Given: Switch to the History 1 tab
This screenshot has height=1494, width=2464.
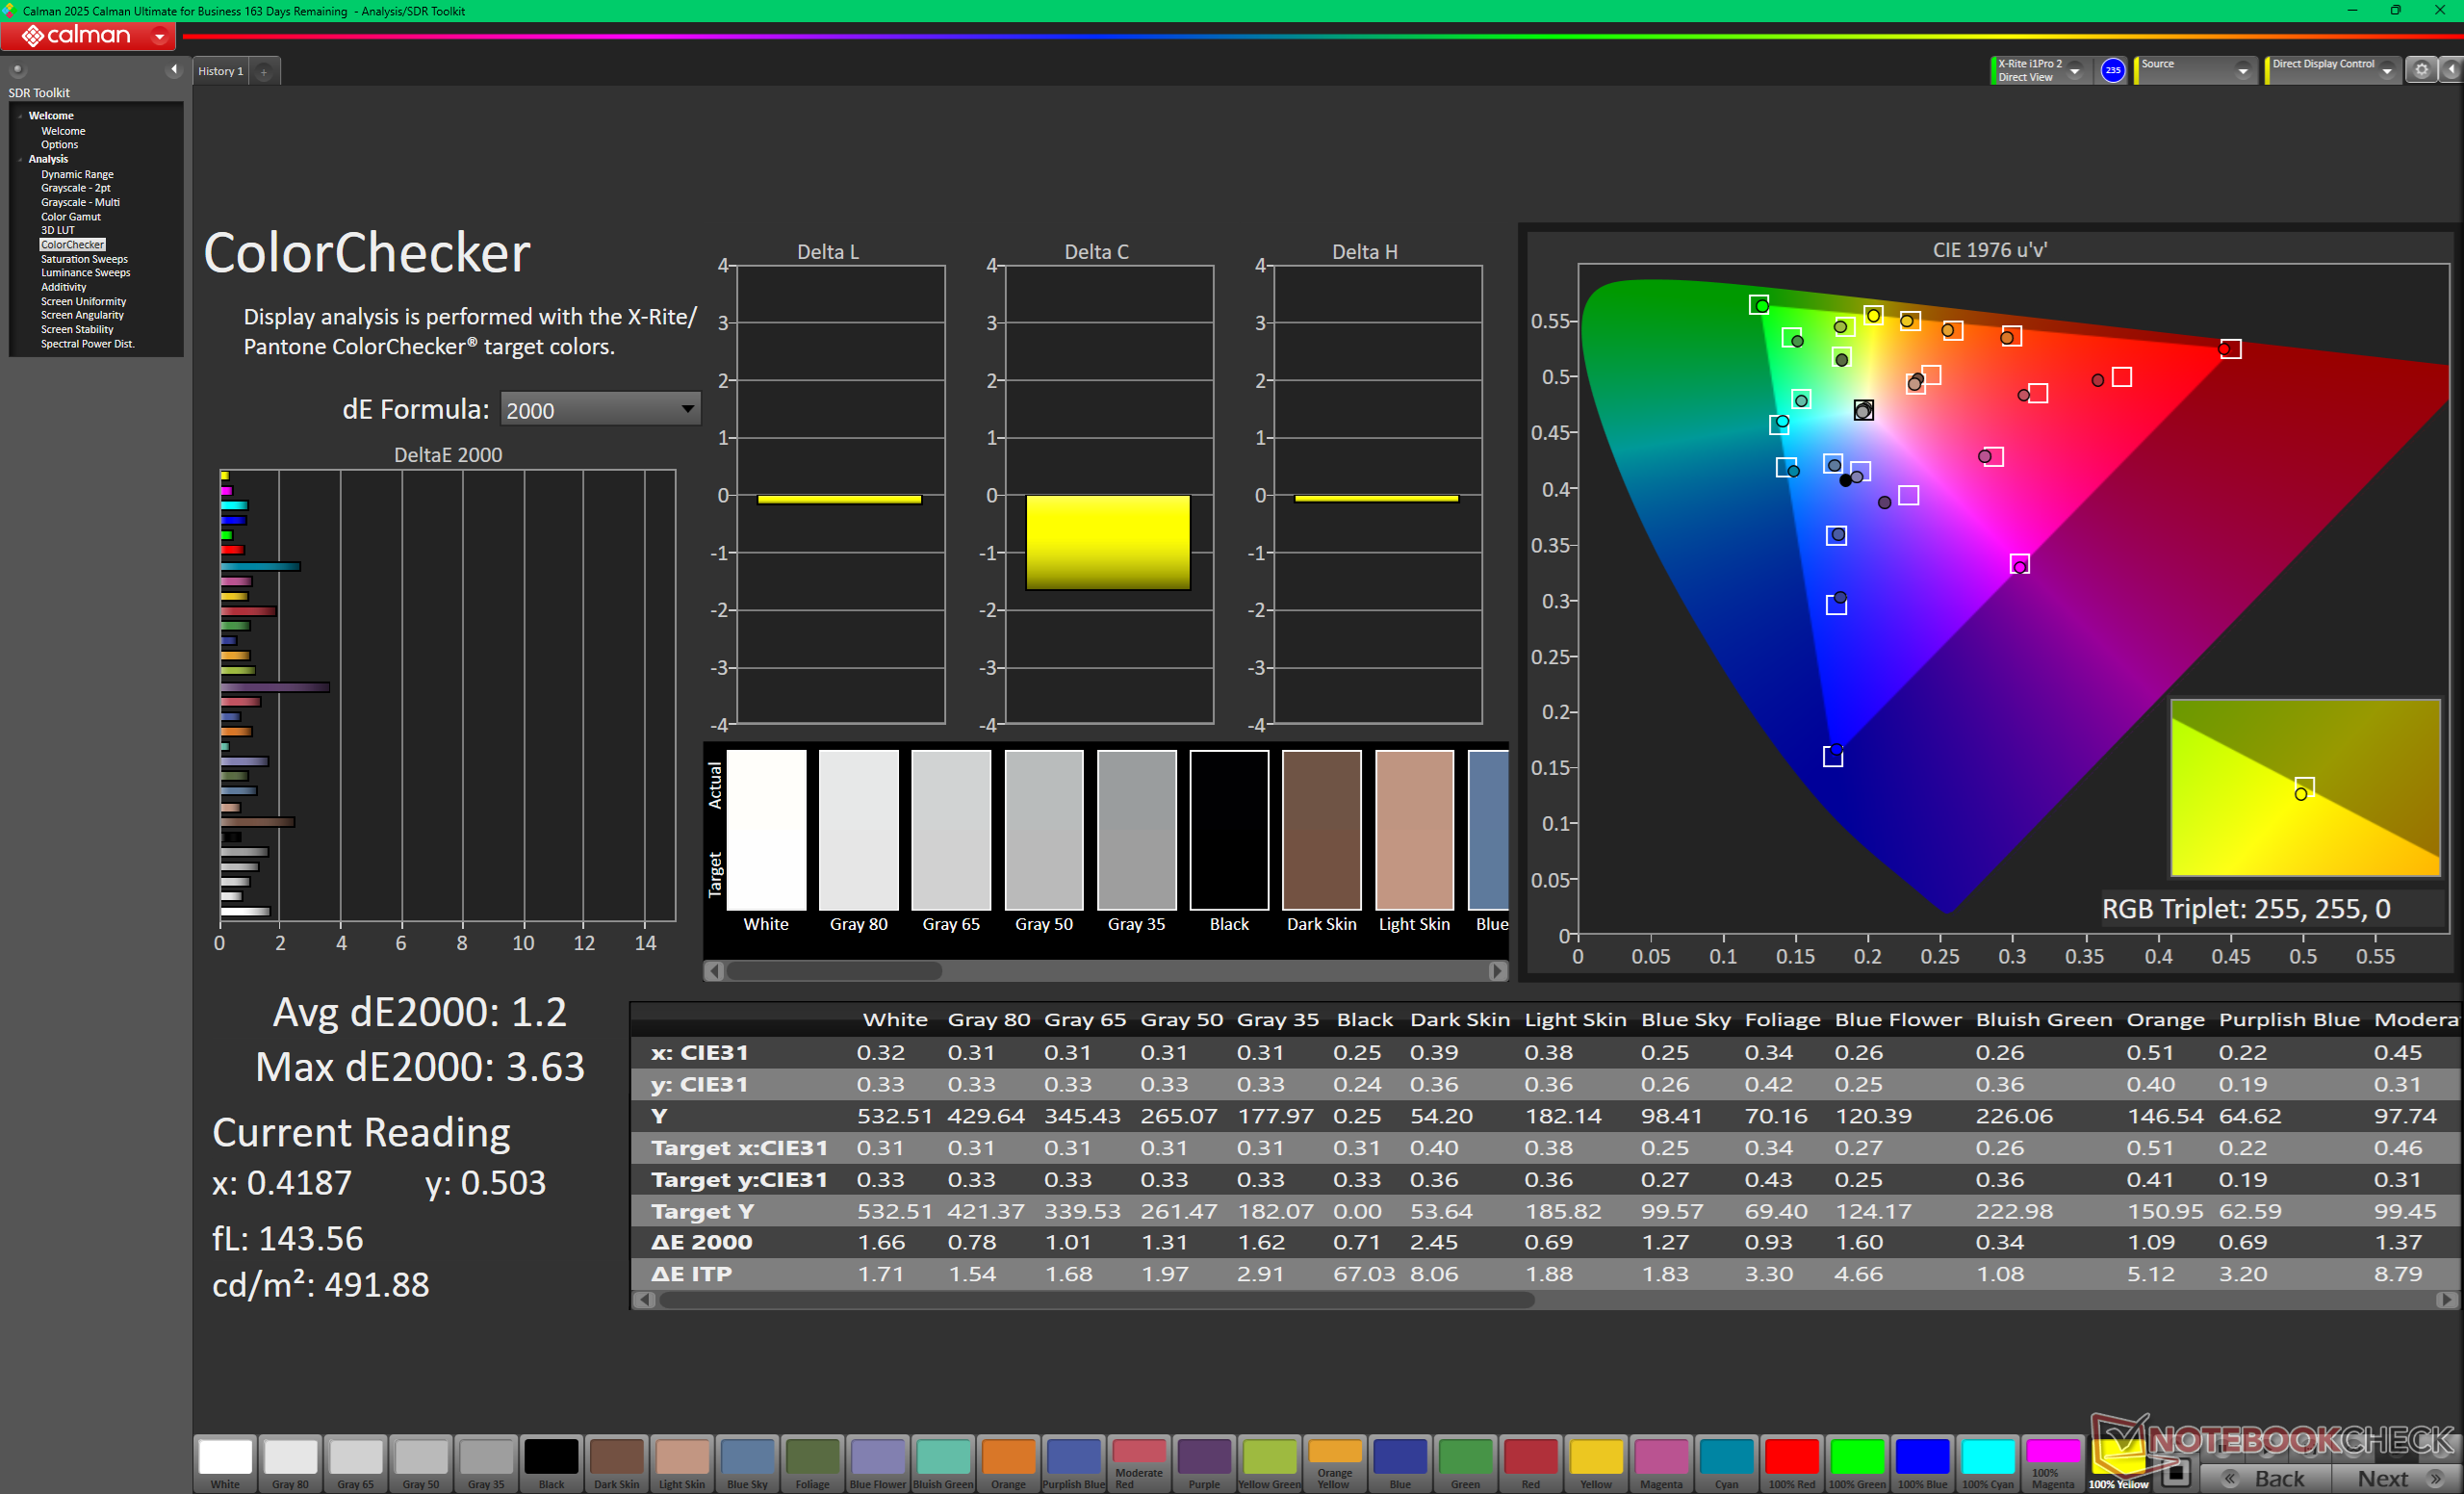Looking at the screenshot, I should coord(221,71).
